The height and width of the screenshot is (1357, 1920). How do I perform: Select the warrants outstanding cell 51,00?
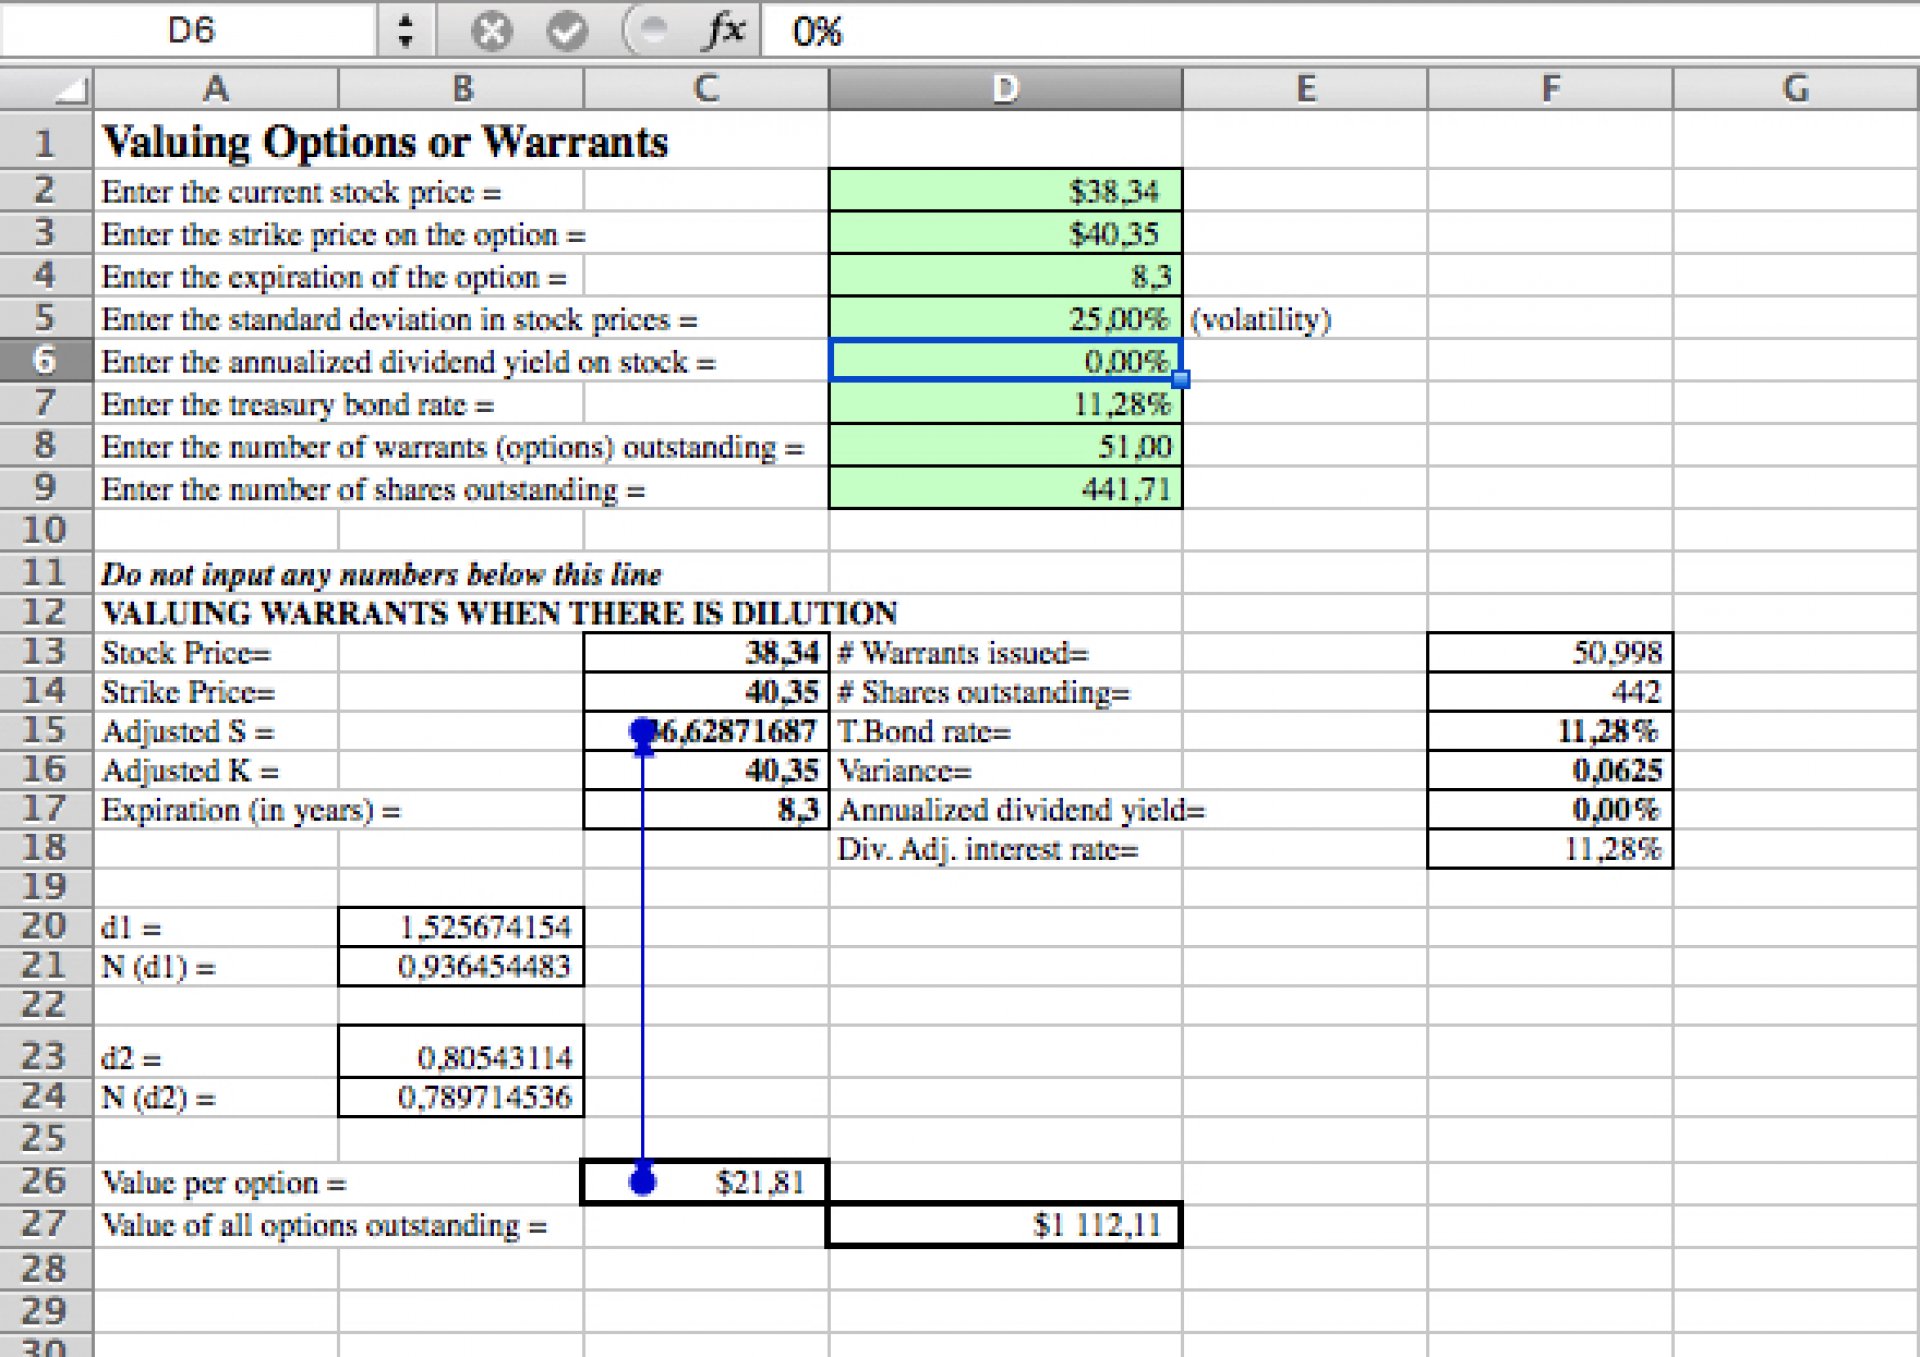1005,446
